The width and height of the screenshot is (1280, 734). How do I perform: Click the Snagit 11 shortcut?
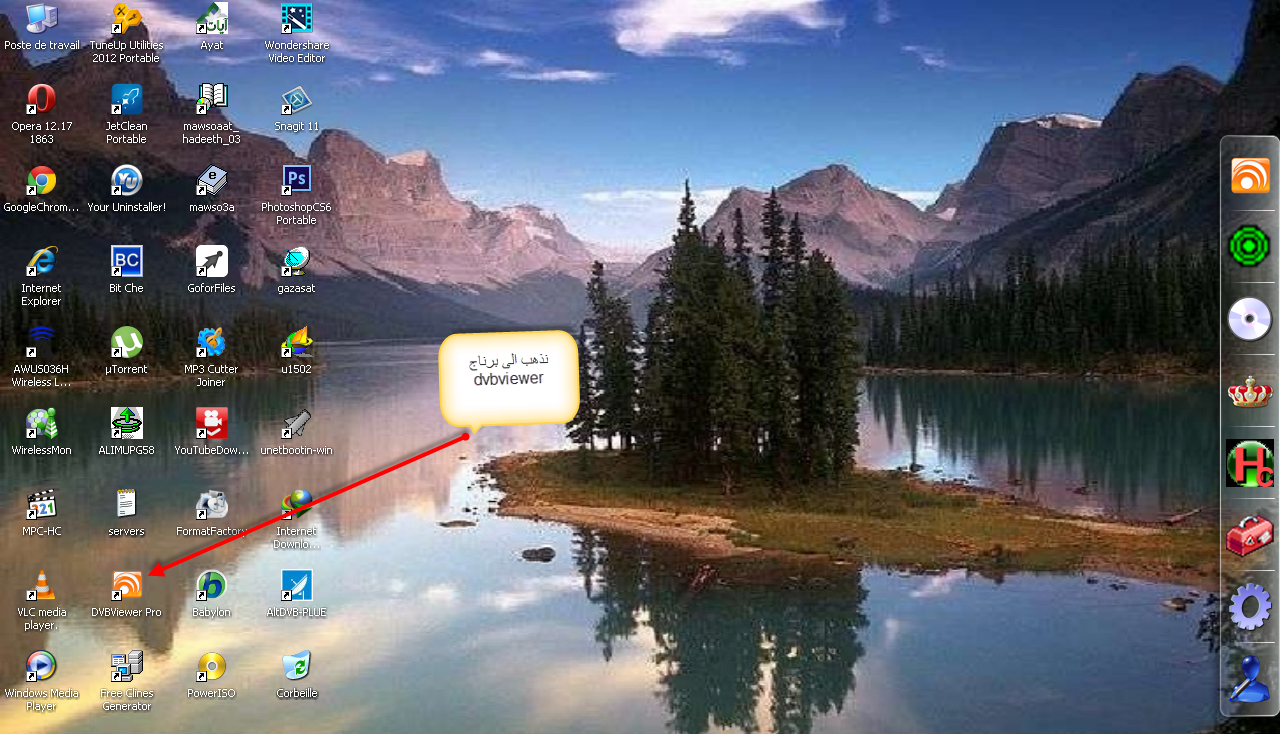296,99
